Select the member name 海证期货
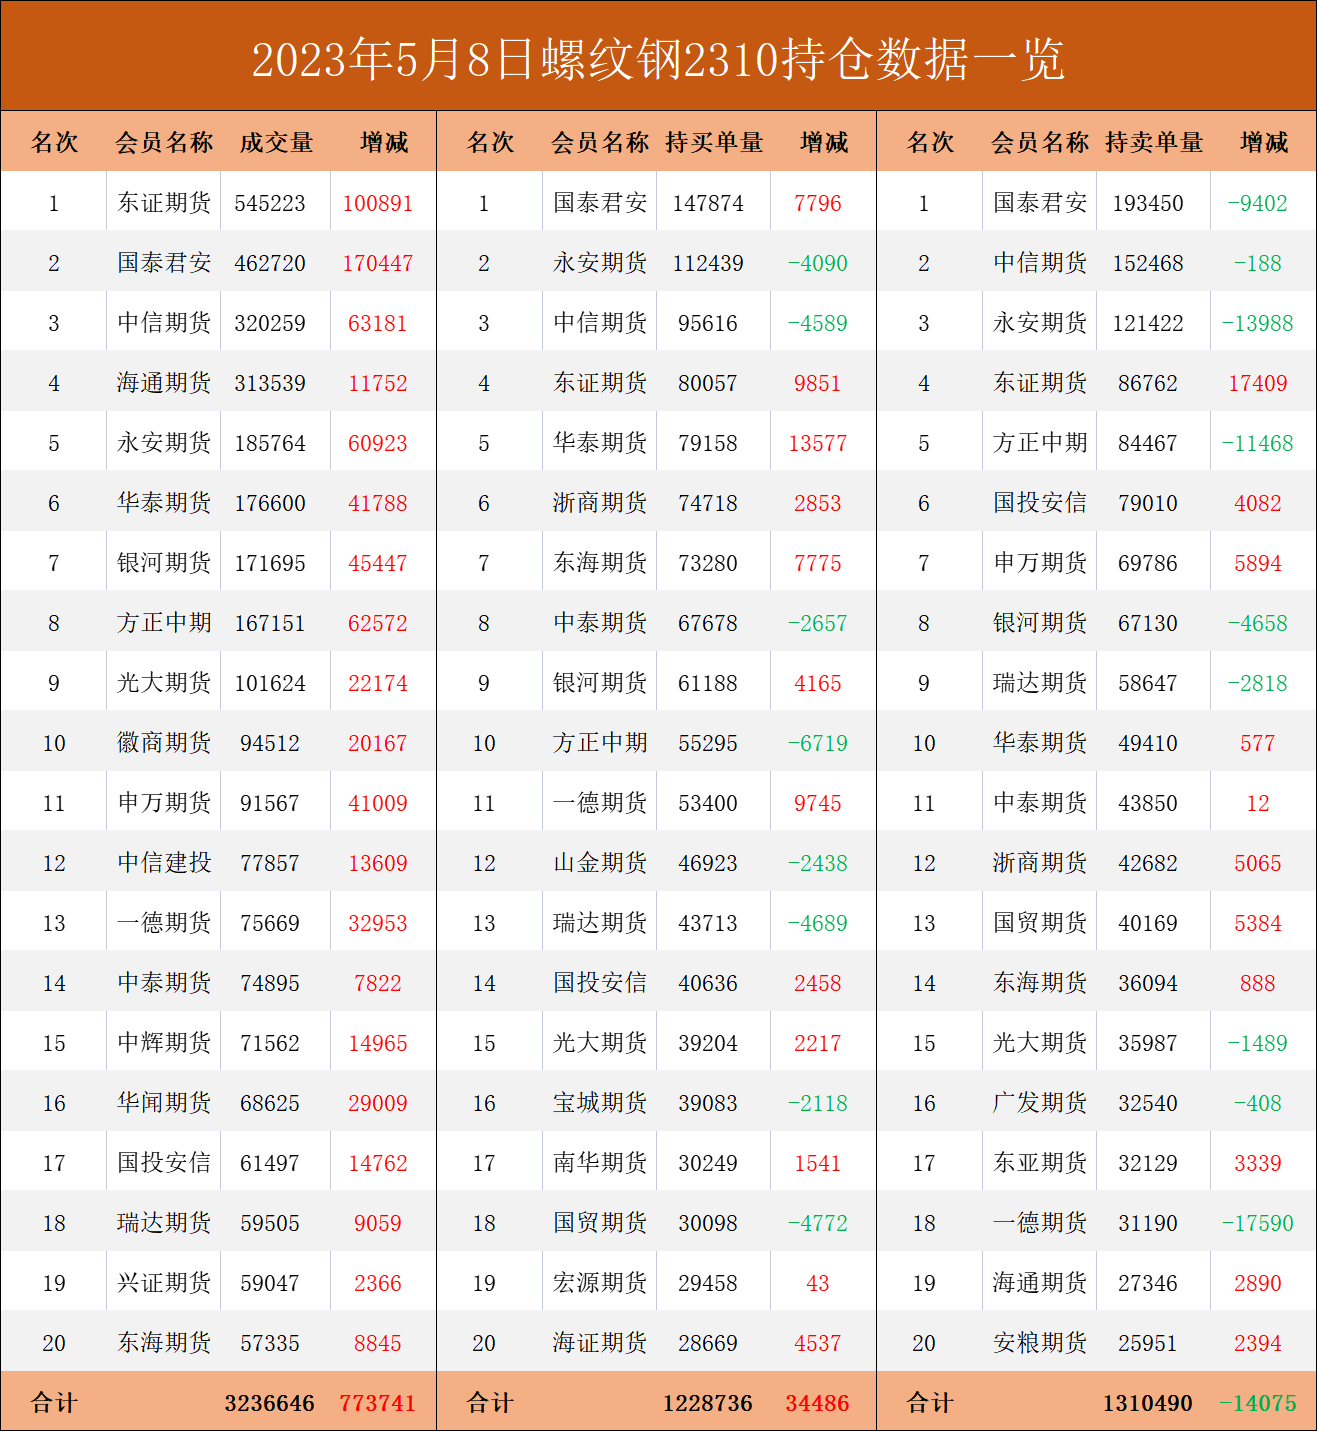Viewport: 1318px width, 1432px height. (600, 1343)
